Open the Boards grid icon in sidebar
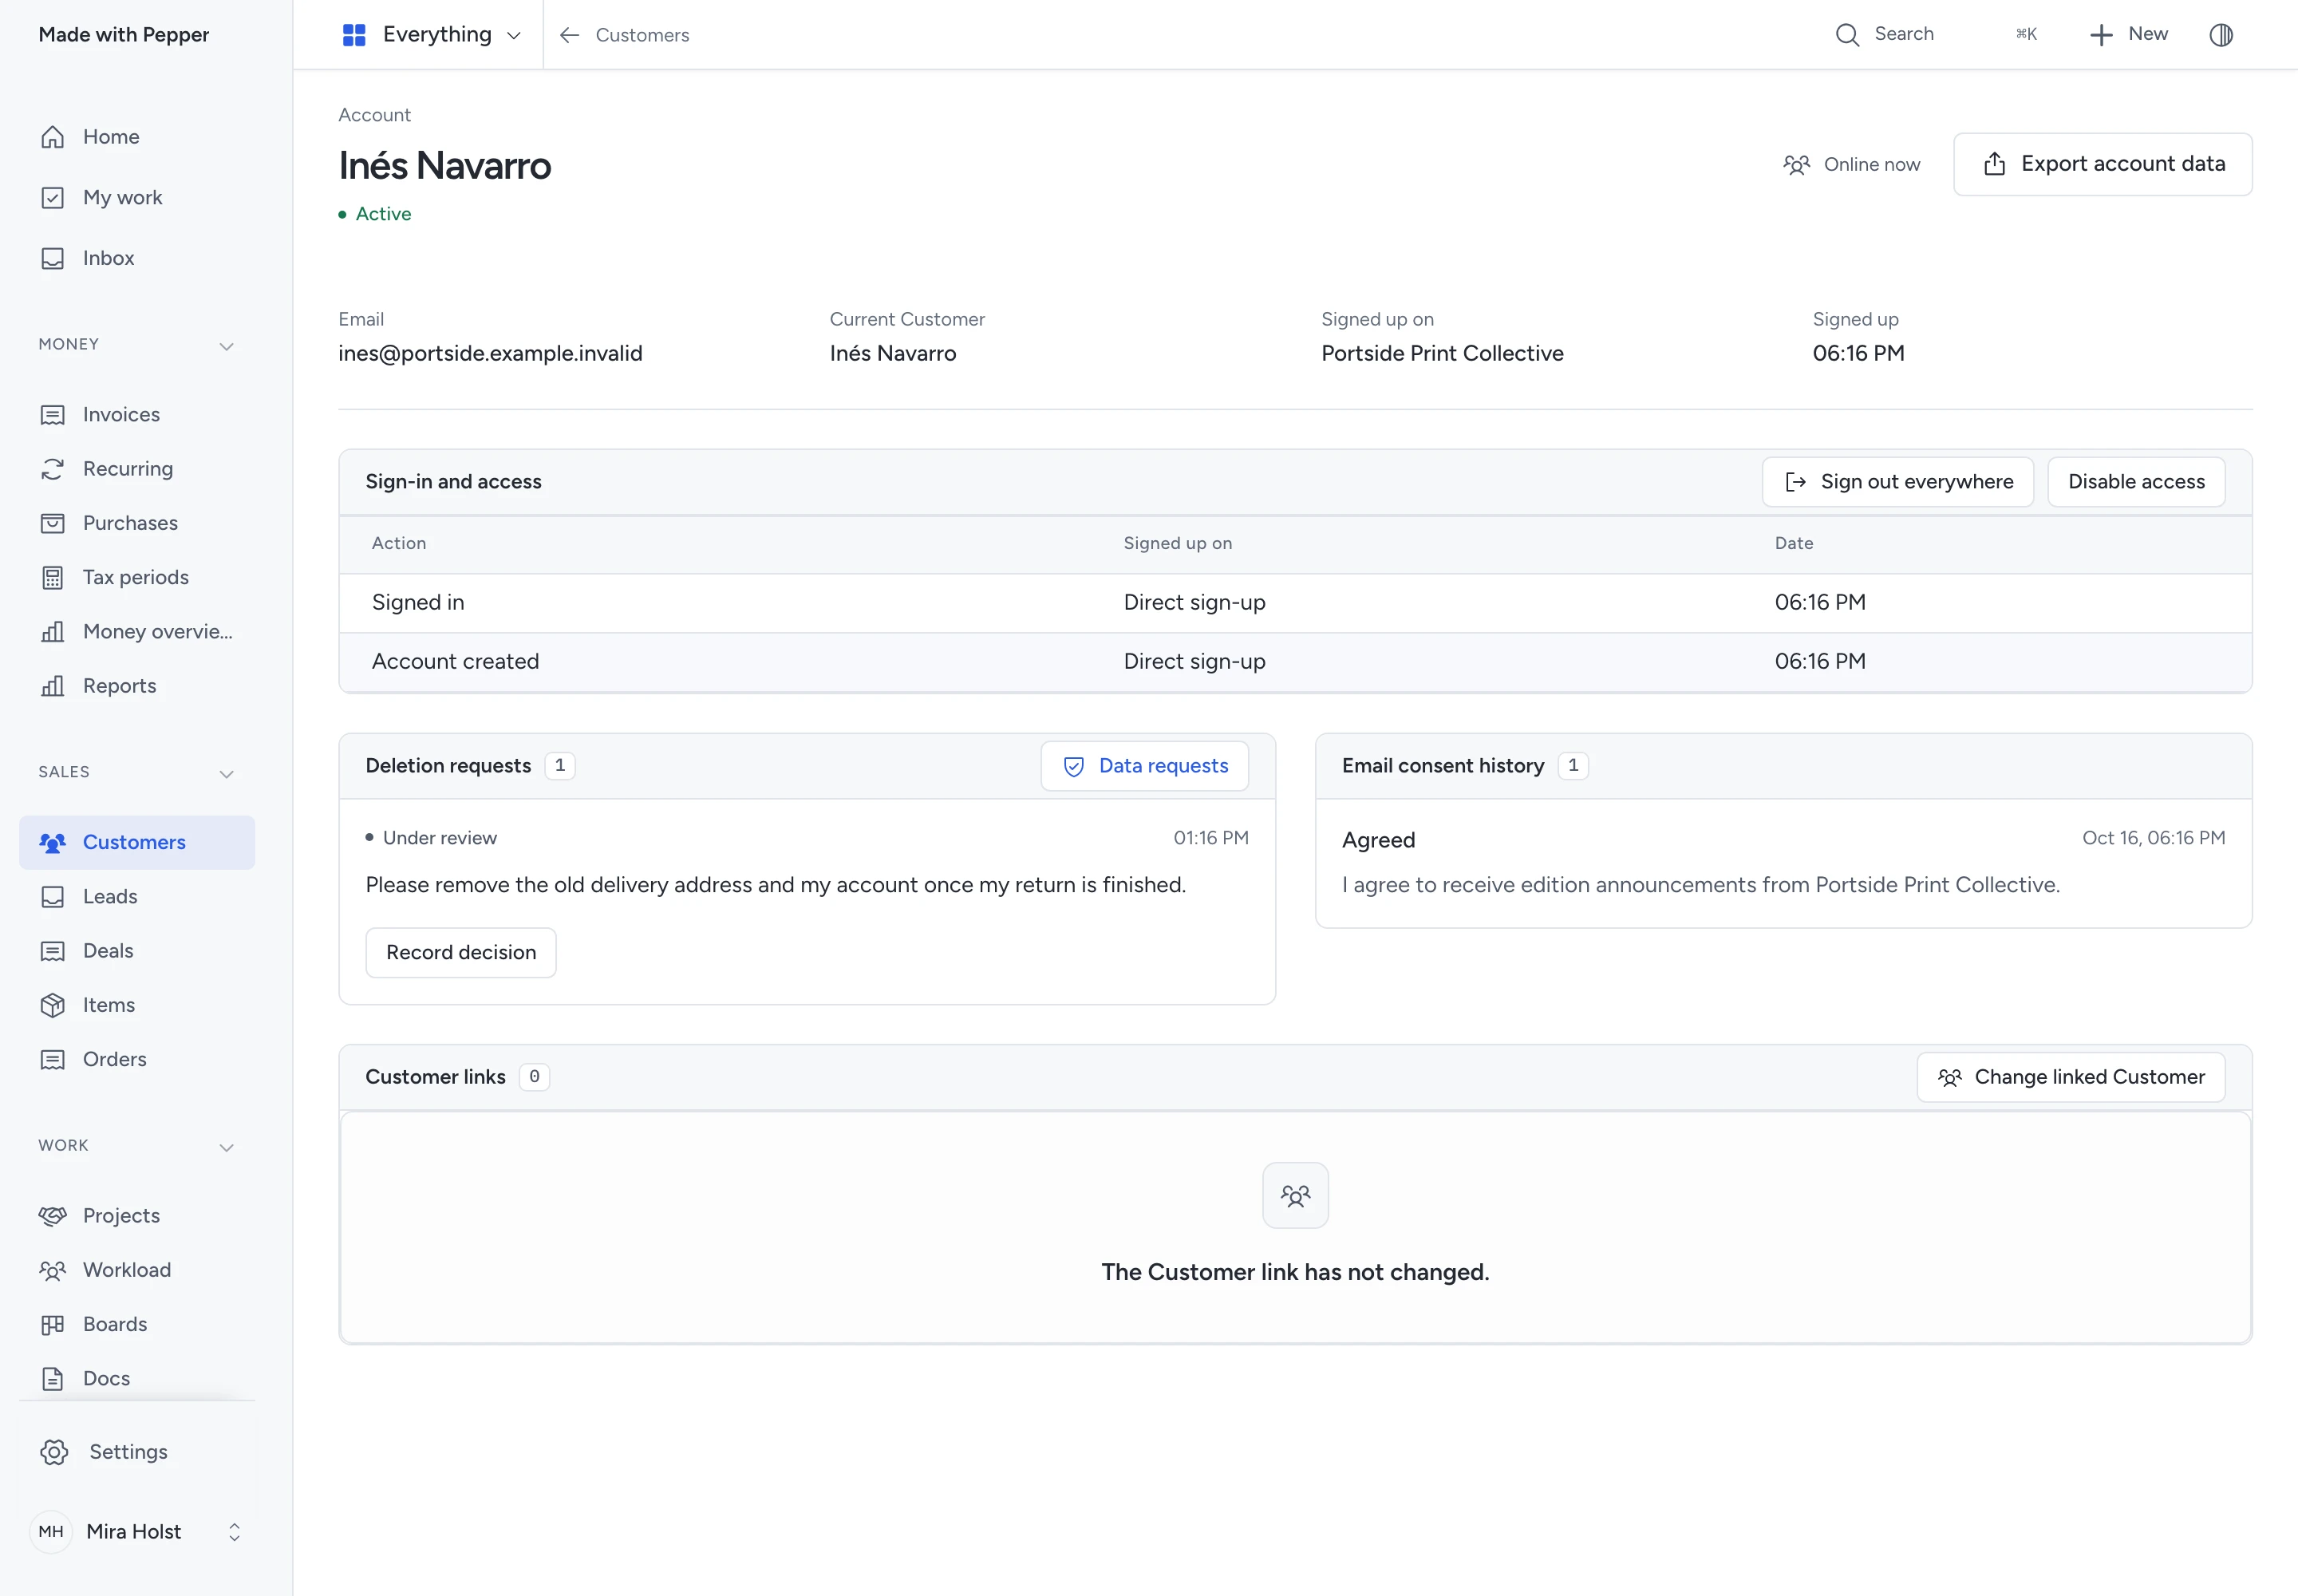 click(x=53, y=1324)
